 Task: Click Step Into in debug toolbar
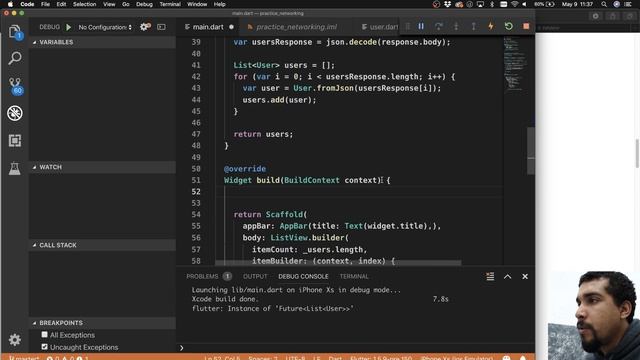click(456, 27)
